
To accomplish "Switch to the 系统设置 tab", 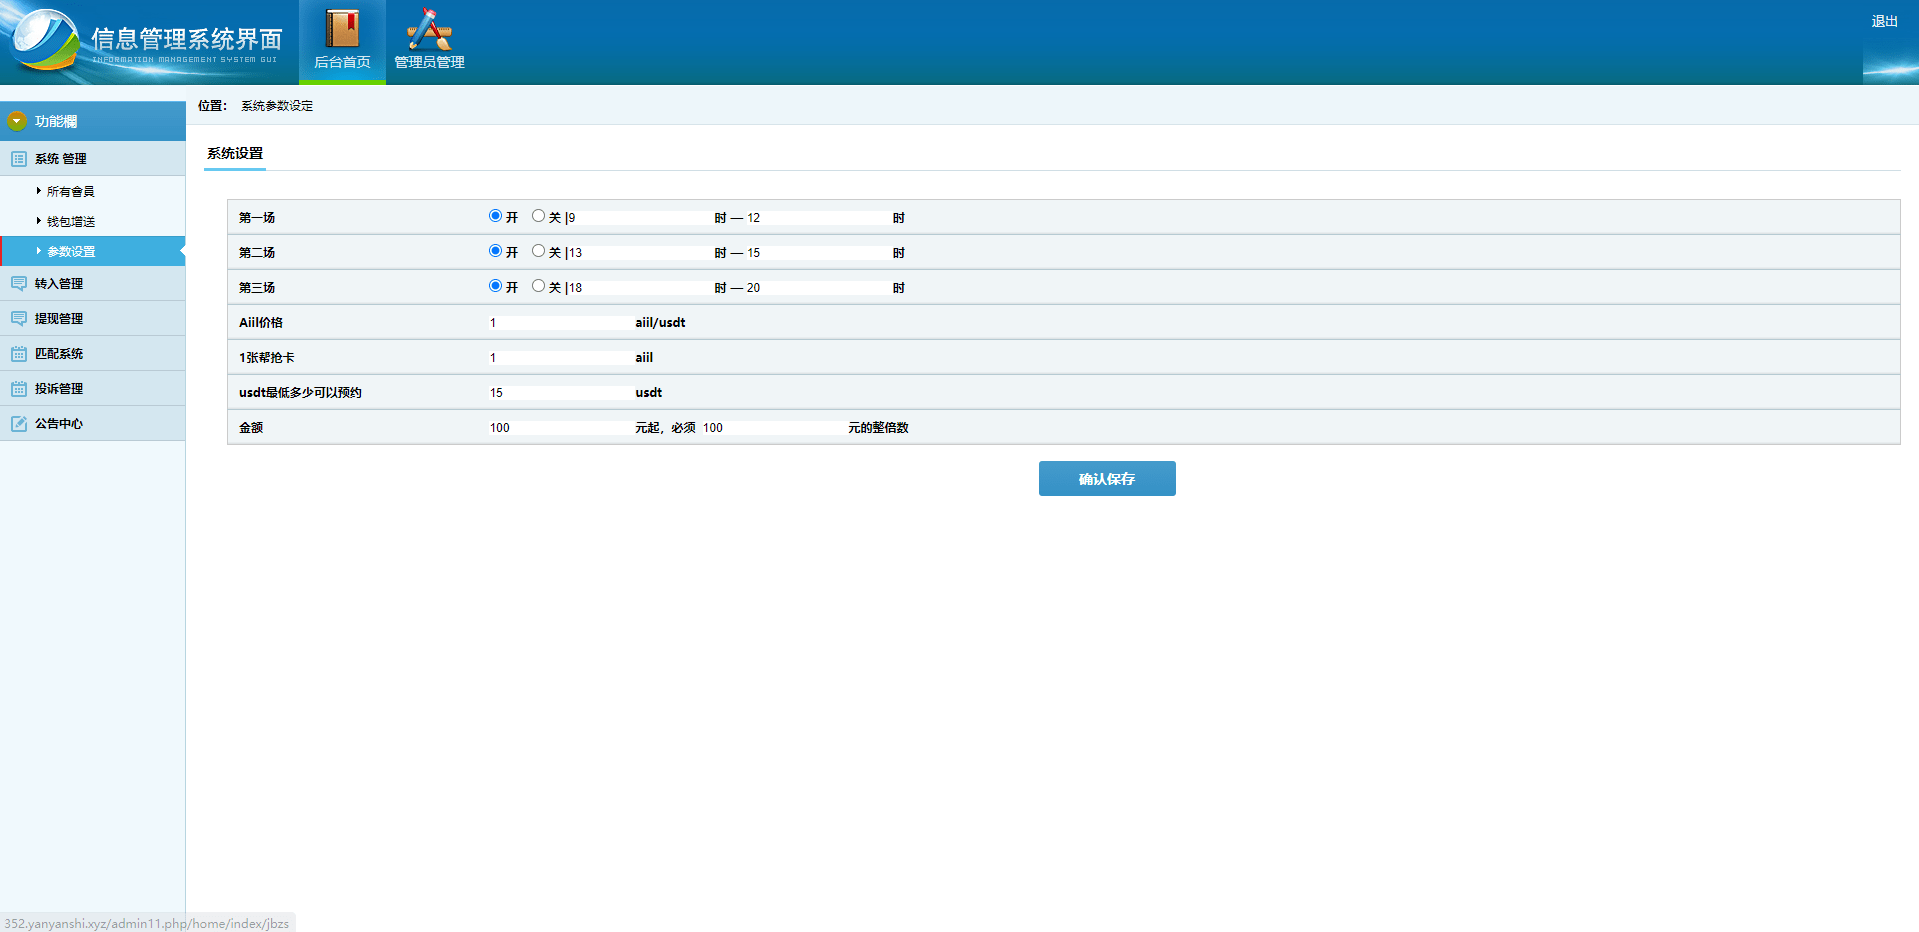I will (235, 154).
